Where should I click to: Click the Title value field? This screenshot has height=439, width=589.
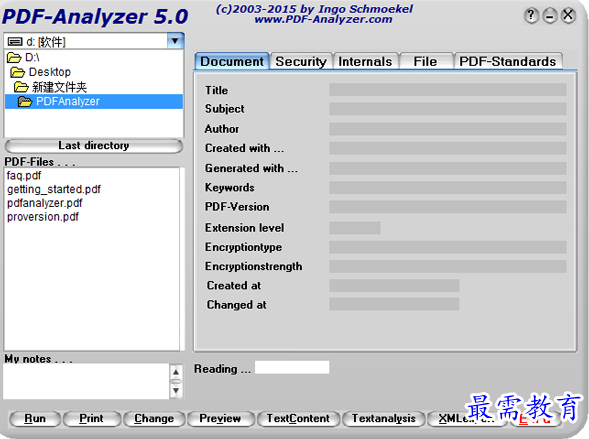point(448,90)
